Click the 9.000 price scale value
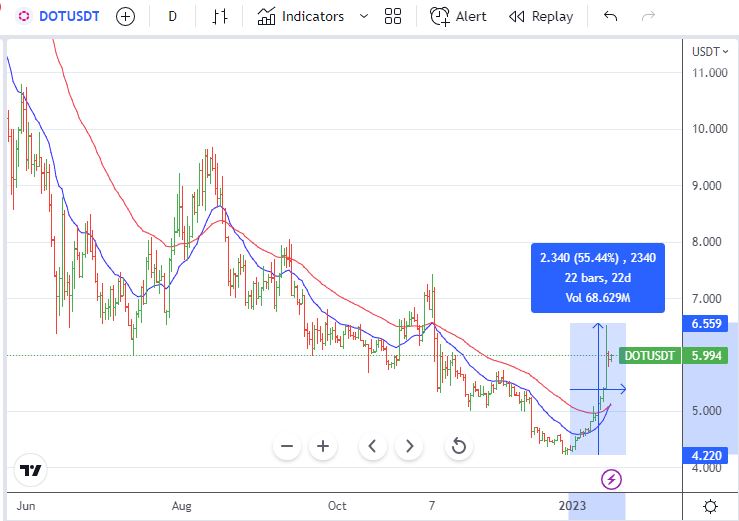Viewport: 739px width, 521px height. tap(707, 186)
